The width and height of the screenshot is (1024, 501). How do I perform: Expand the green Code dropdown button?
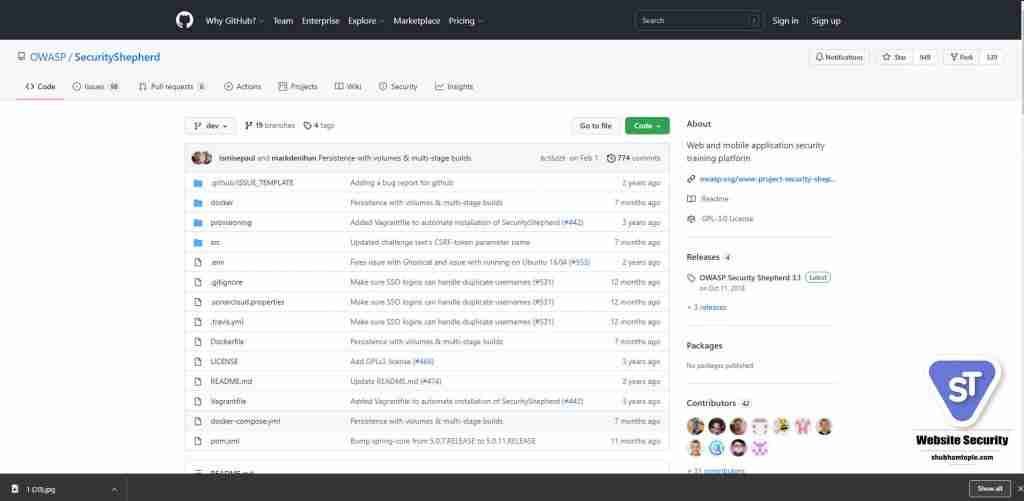pyautogui.click(x=647, y=126)
